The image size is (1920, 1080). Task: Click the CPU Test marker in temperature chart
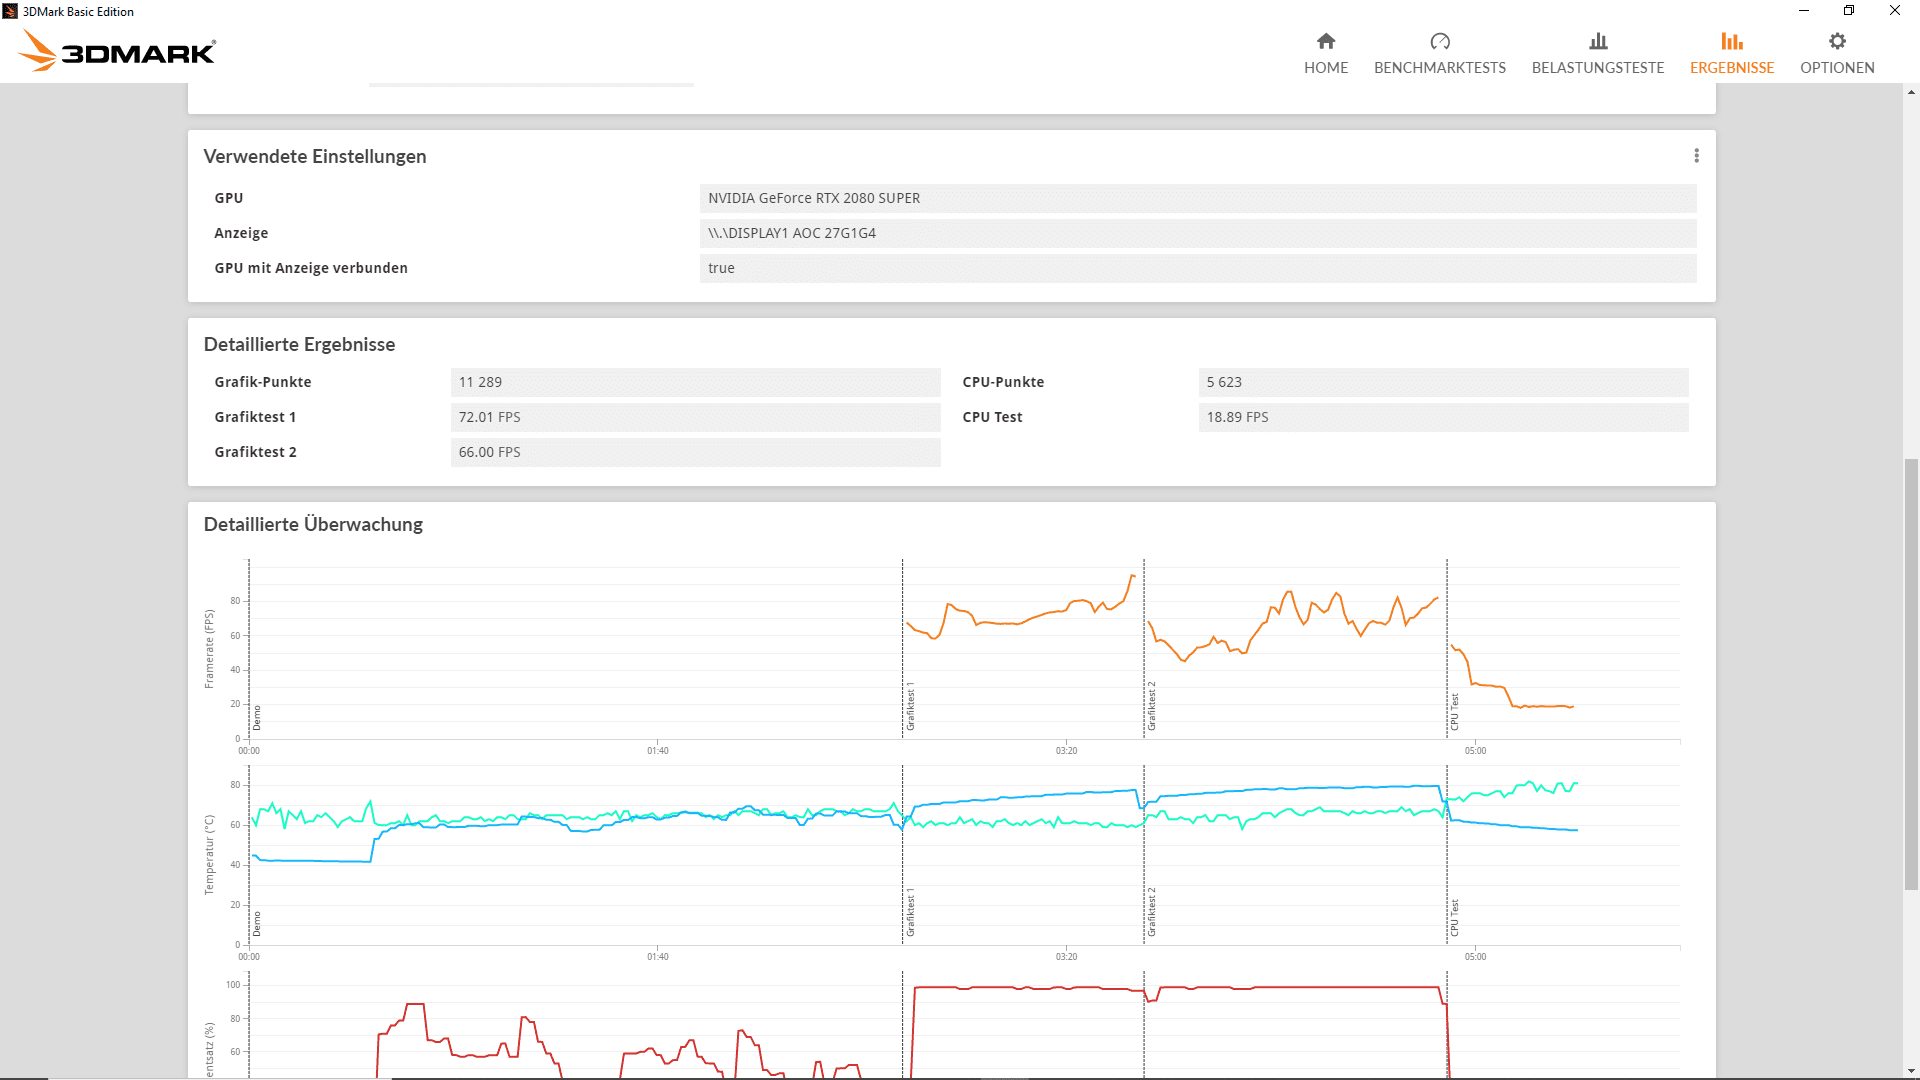pos(1454,918)
